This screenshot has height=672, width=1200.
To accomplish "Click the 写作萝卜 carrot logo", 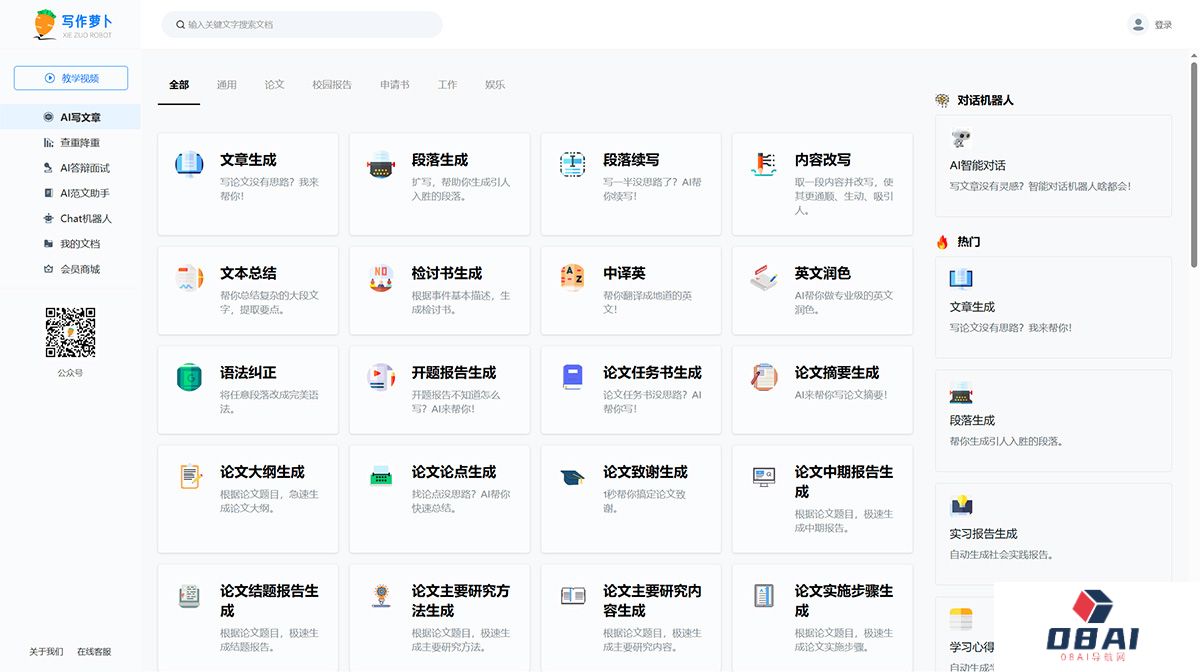I will coord(45,24).
